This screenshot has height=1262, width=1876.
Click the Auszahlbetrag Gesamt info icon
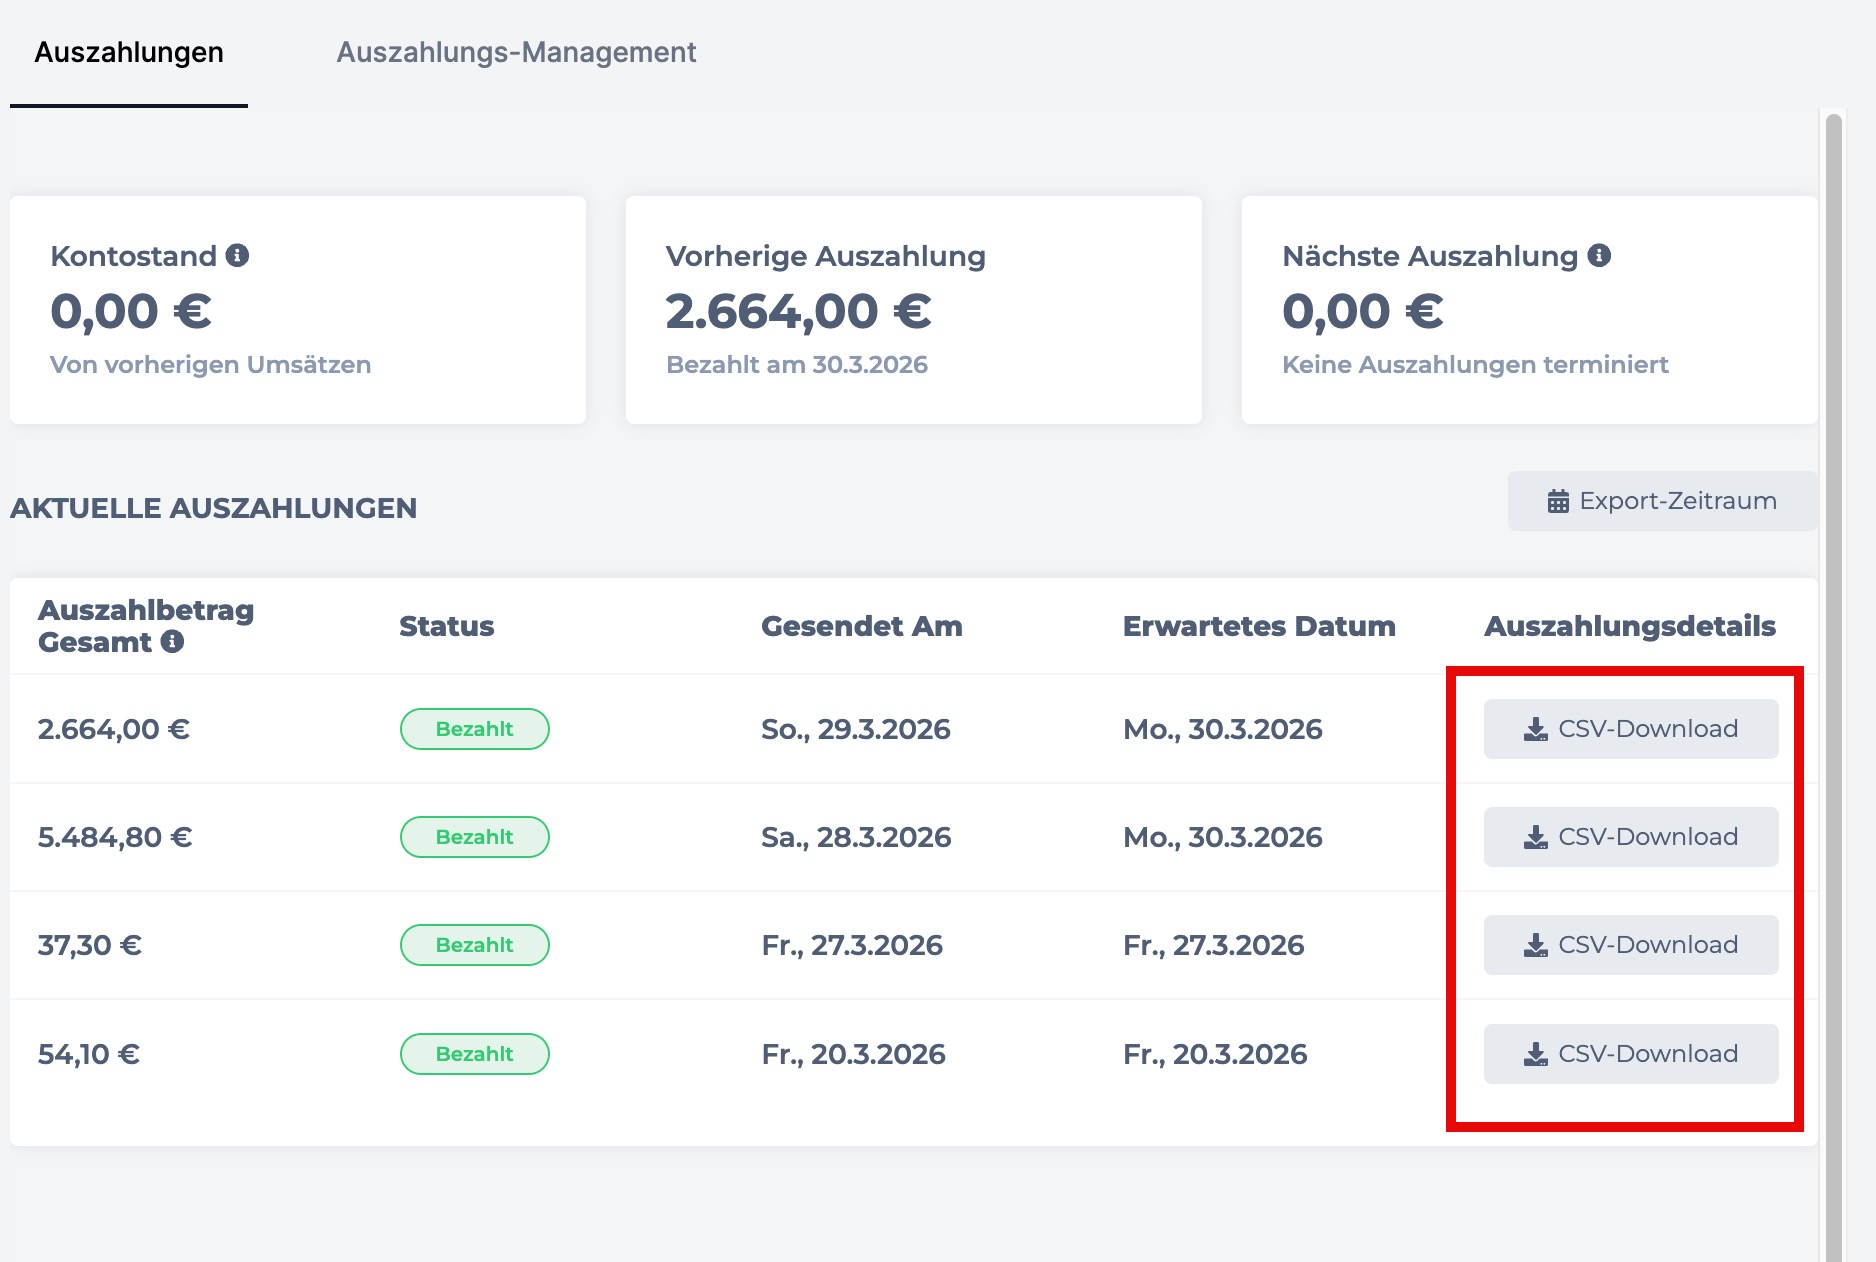point(172,641)
